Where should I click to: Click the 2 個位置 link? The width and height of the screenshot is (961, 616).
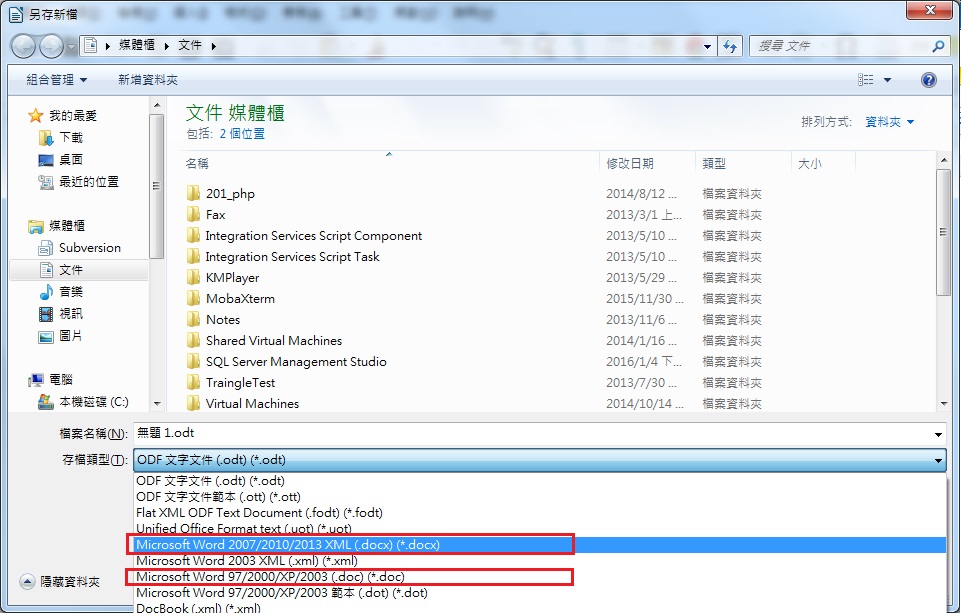click(242, 134)
